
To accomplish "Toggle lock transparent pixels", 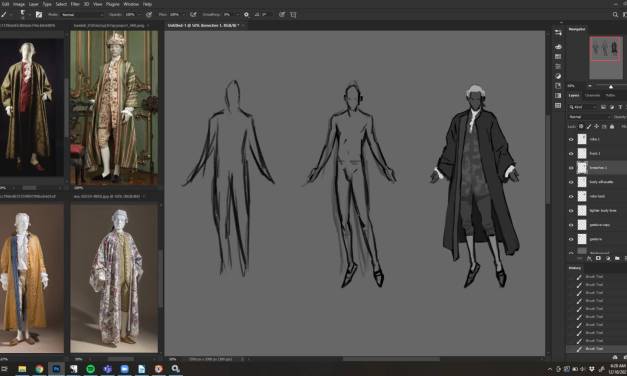I will [581, 126].
